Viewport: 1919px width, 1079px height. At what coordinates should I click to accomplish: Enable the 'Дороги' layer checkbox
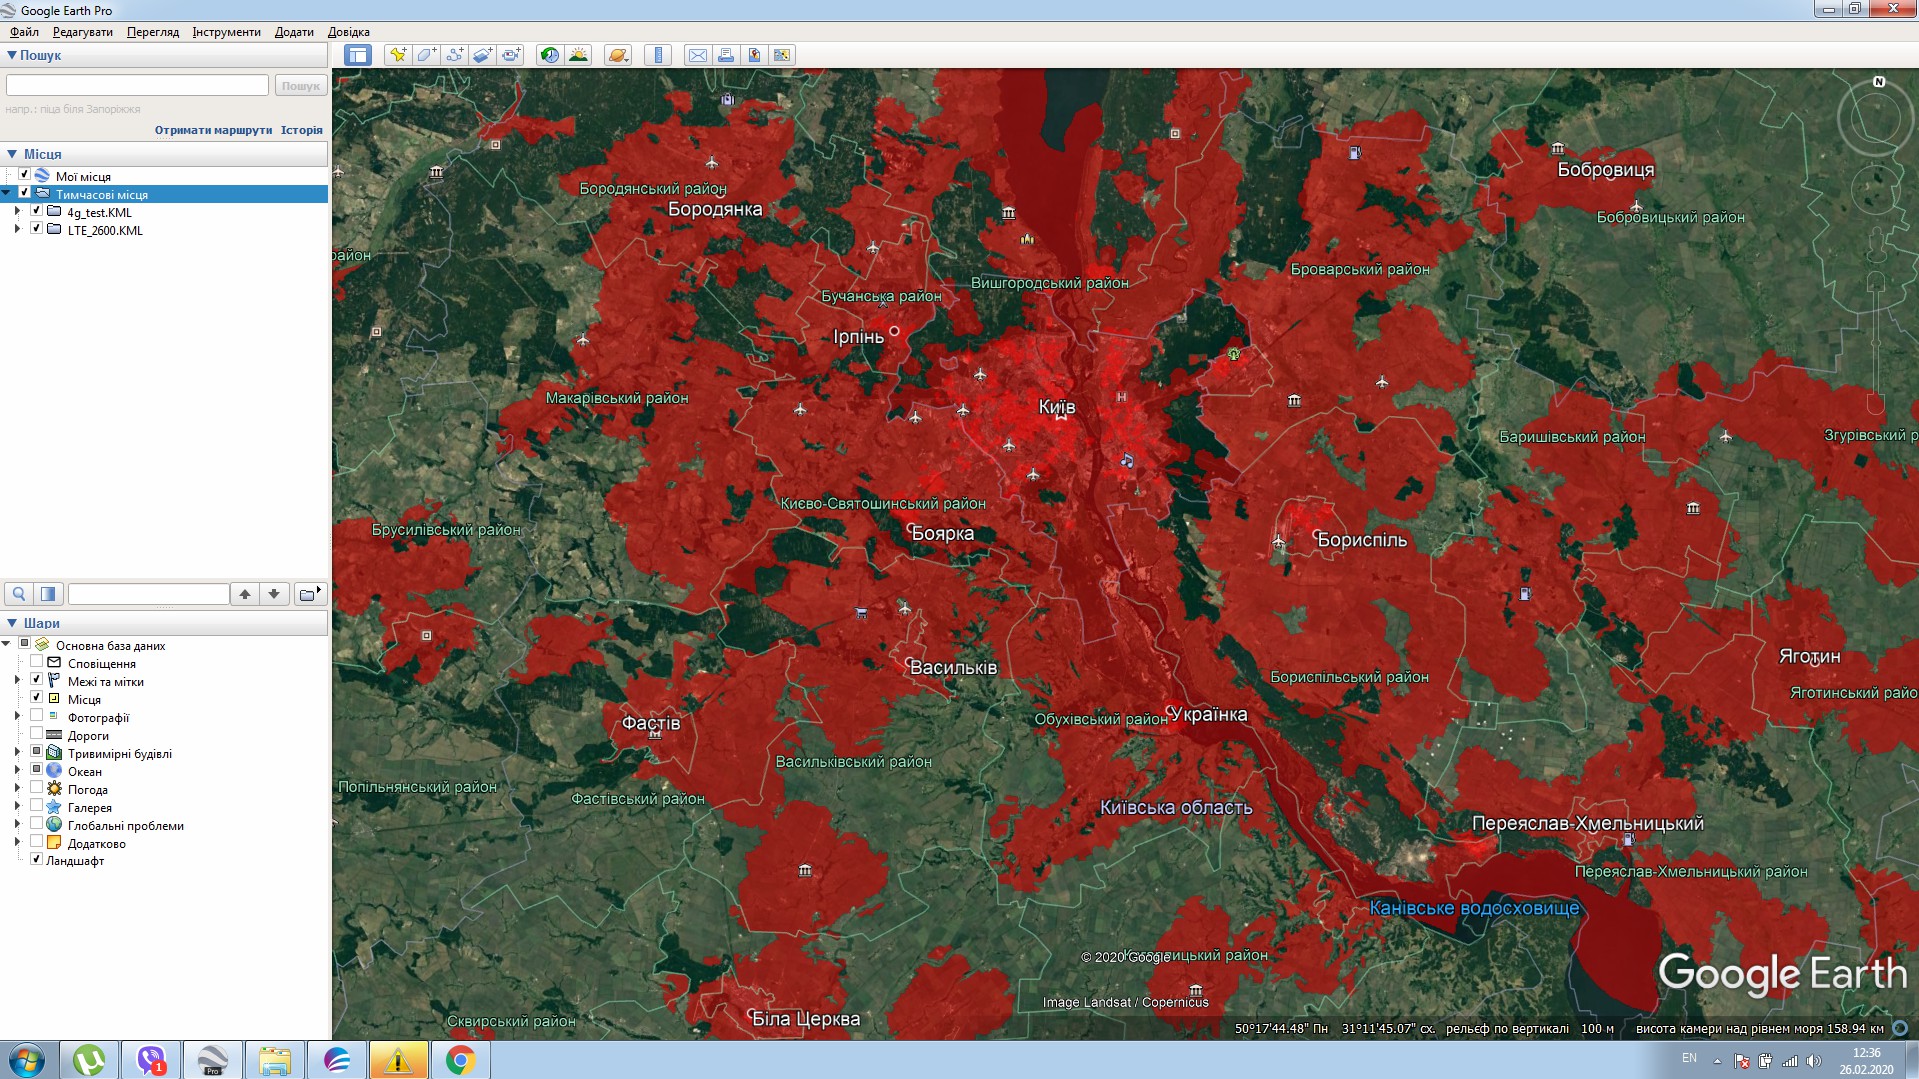click(x=37, y=734)
